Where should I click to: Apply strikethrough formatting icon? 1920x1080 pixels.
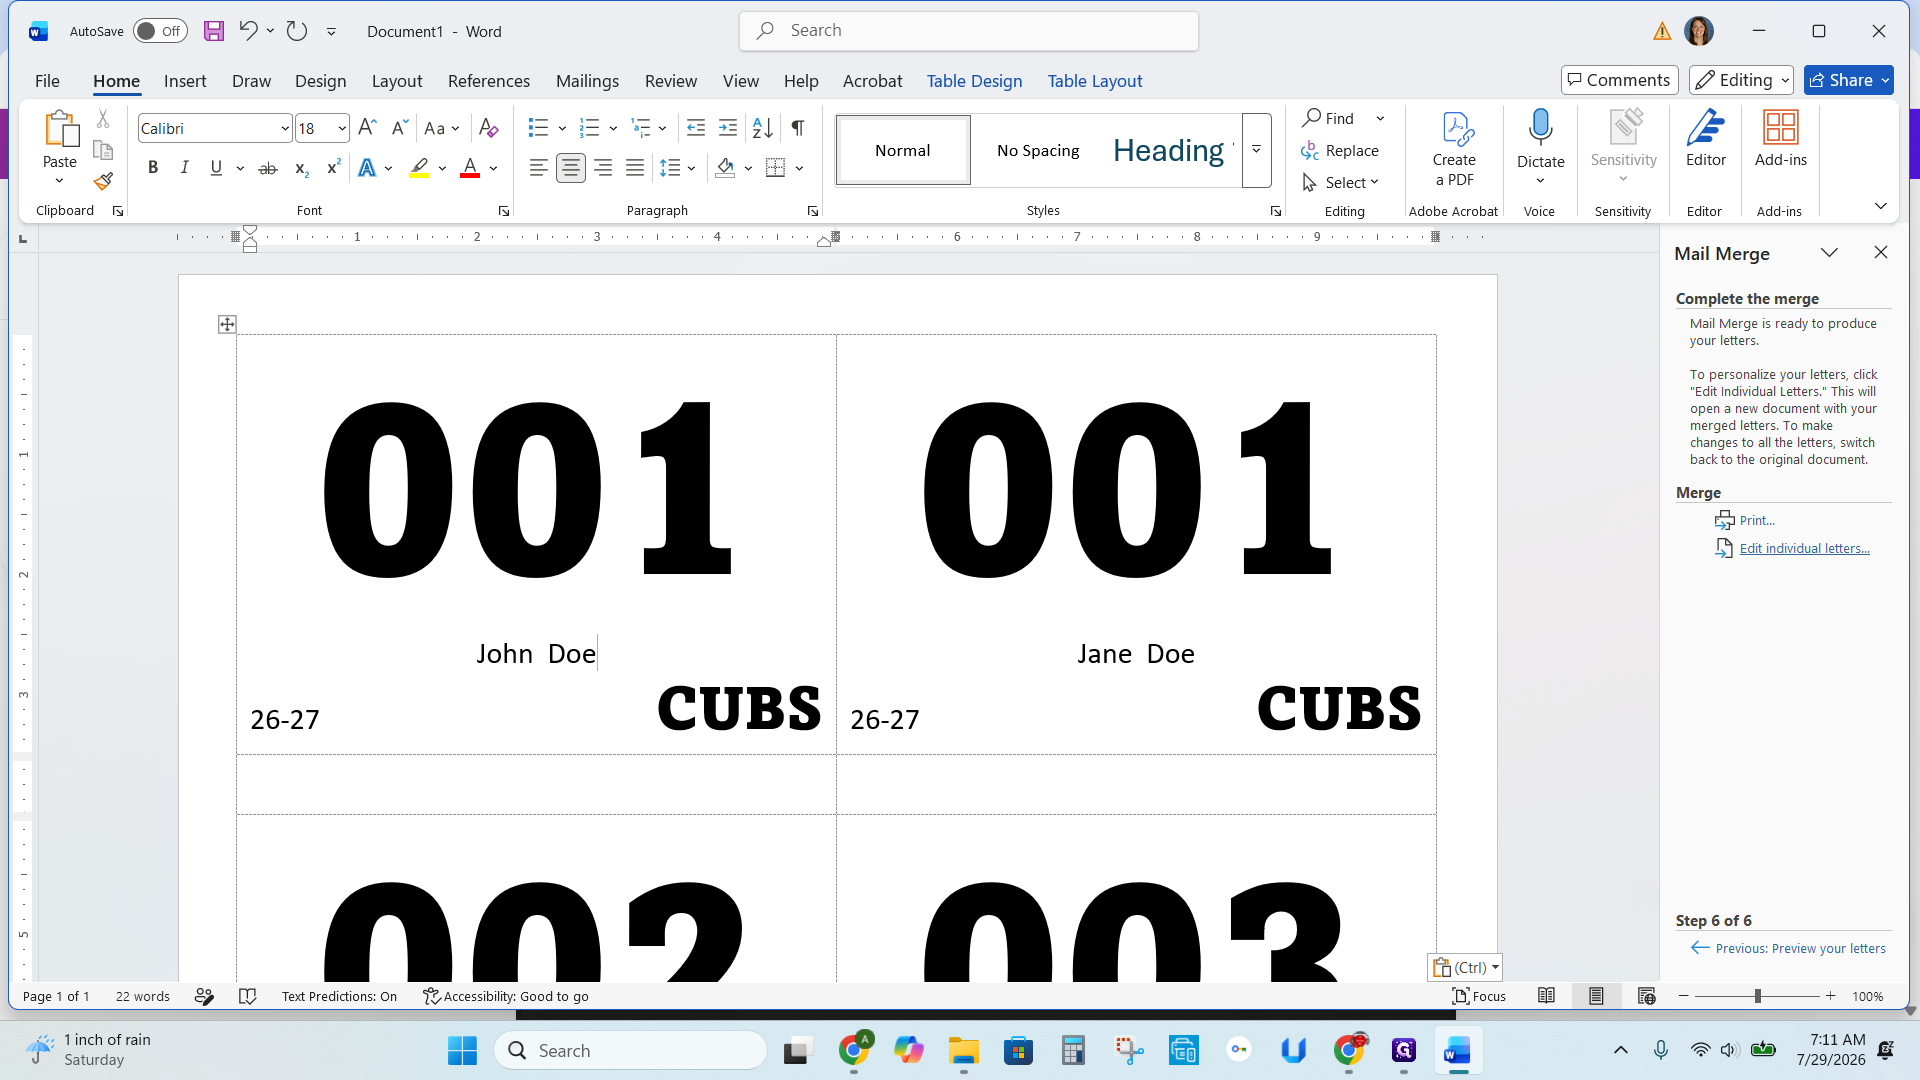tap(267, 168)
